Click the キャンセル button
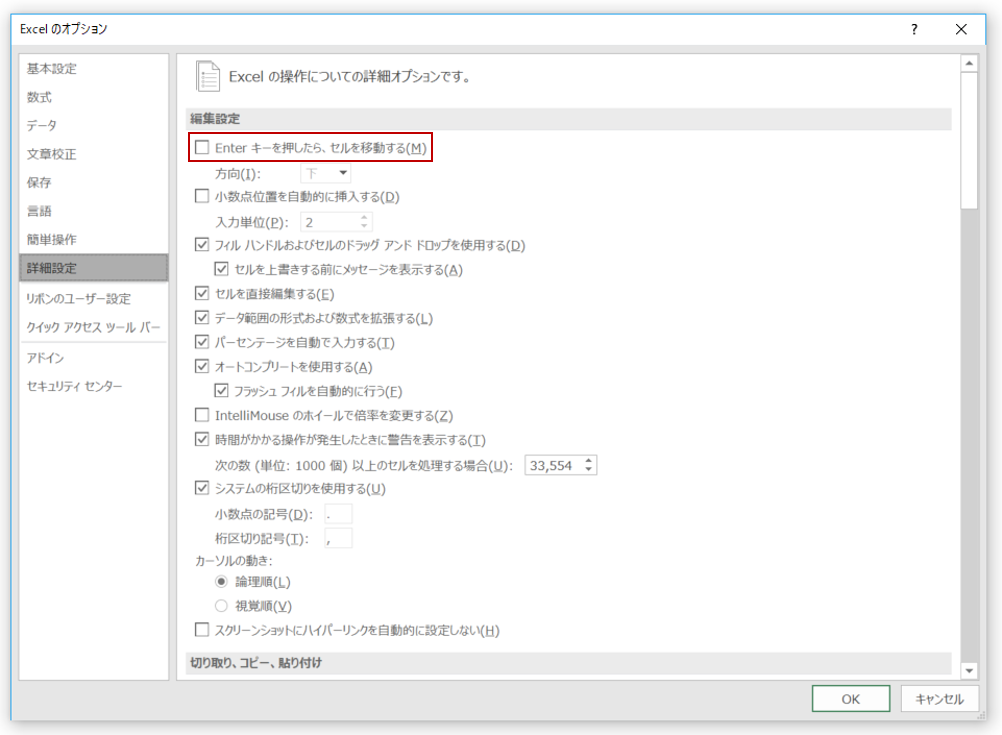The width and height of the screenshot is (1002, 735). click(939, 699)
